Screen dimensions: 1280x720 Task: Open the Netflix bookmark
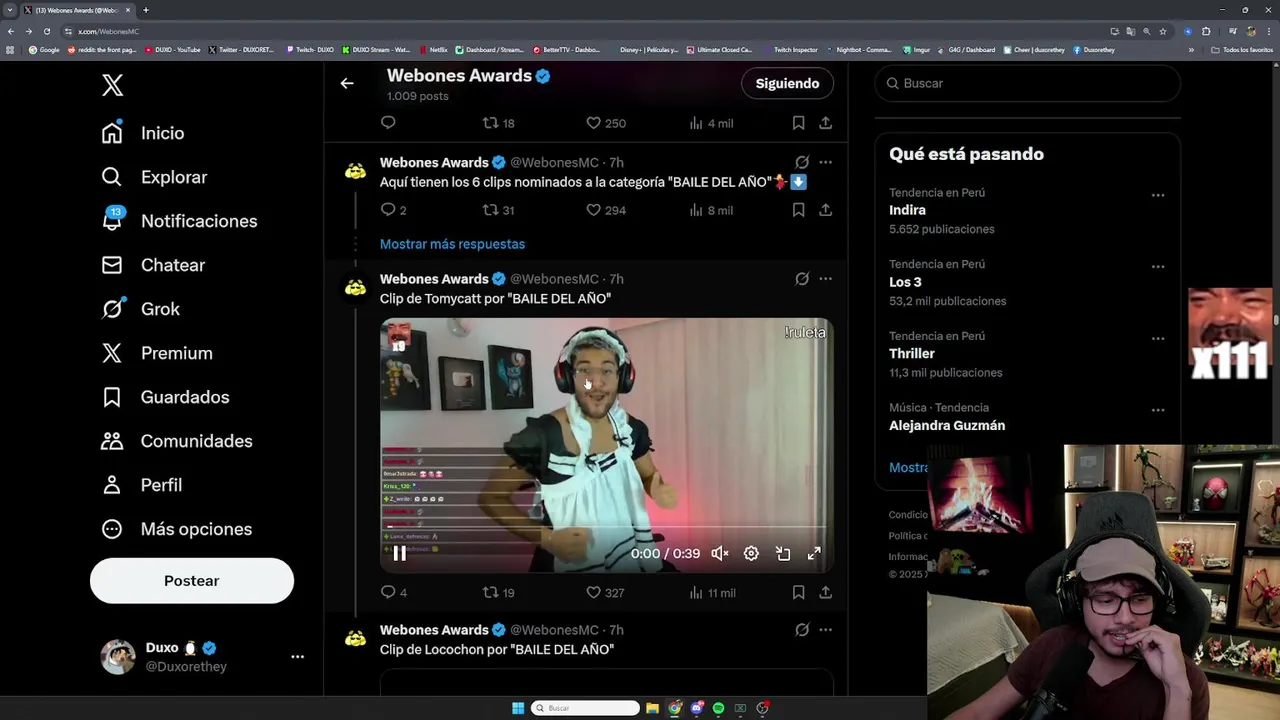(434, 50)
